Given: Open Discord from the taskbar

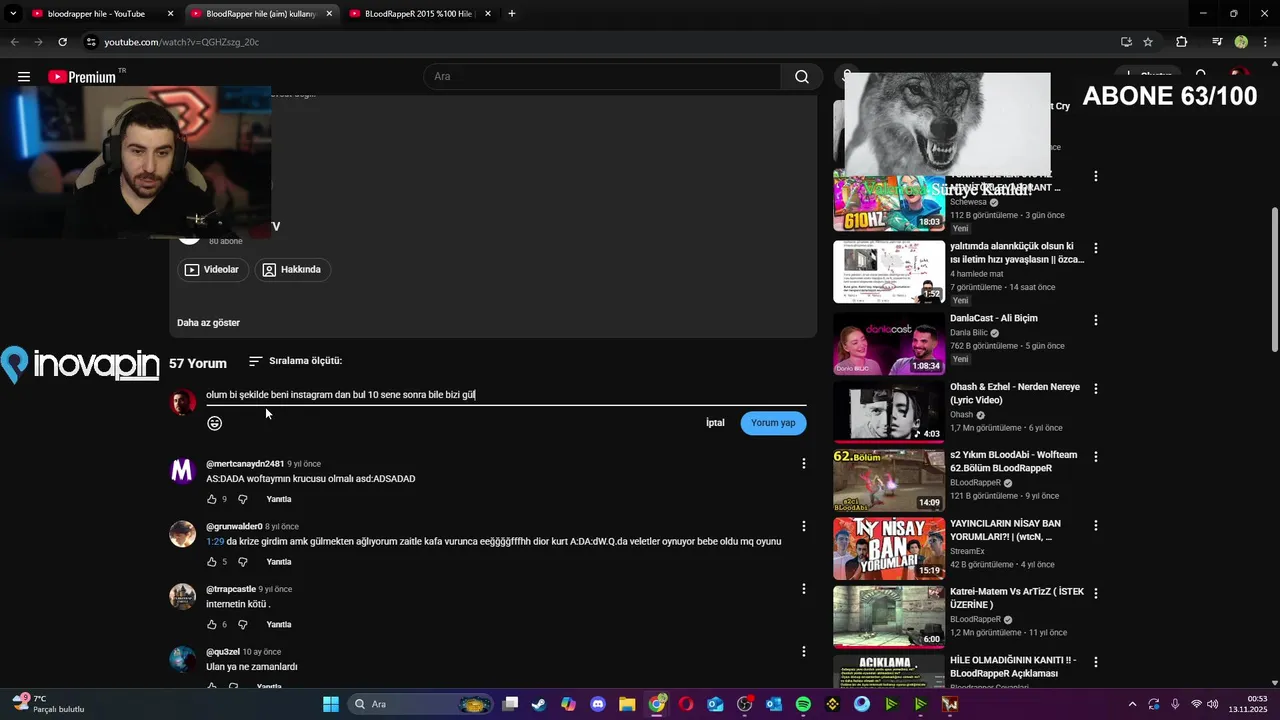Looking at the screenshot, I should (x=598, y=704).
